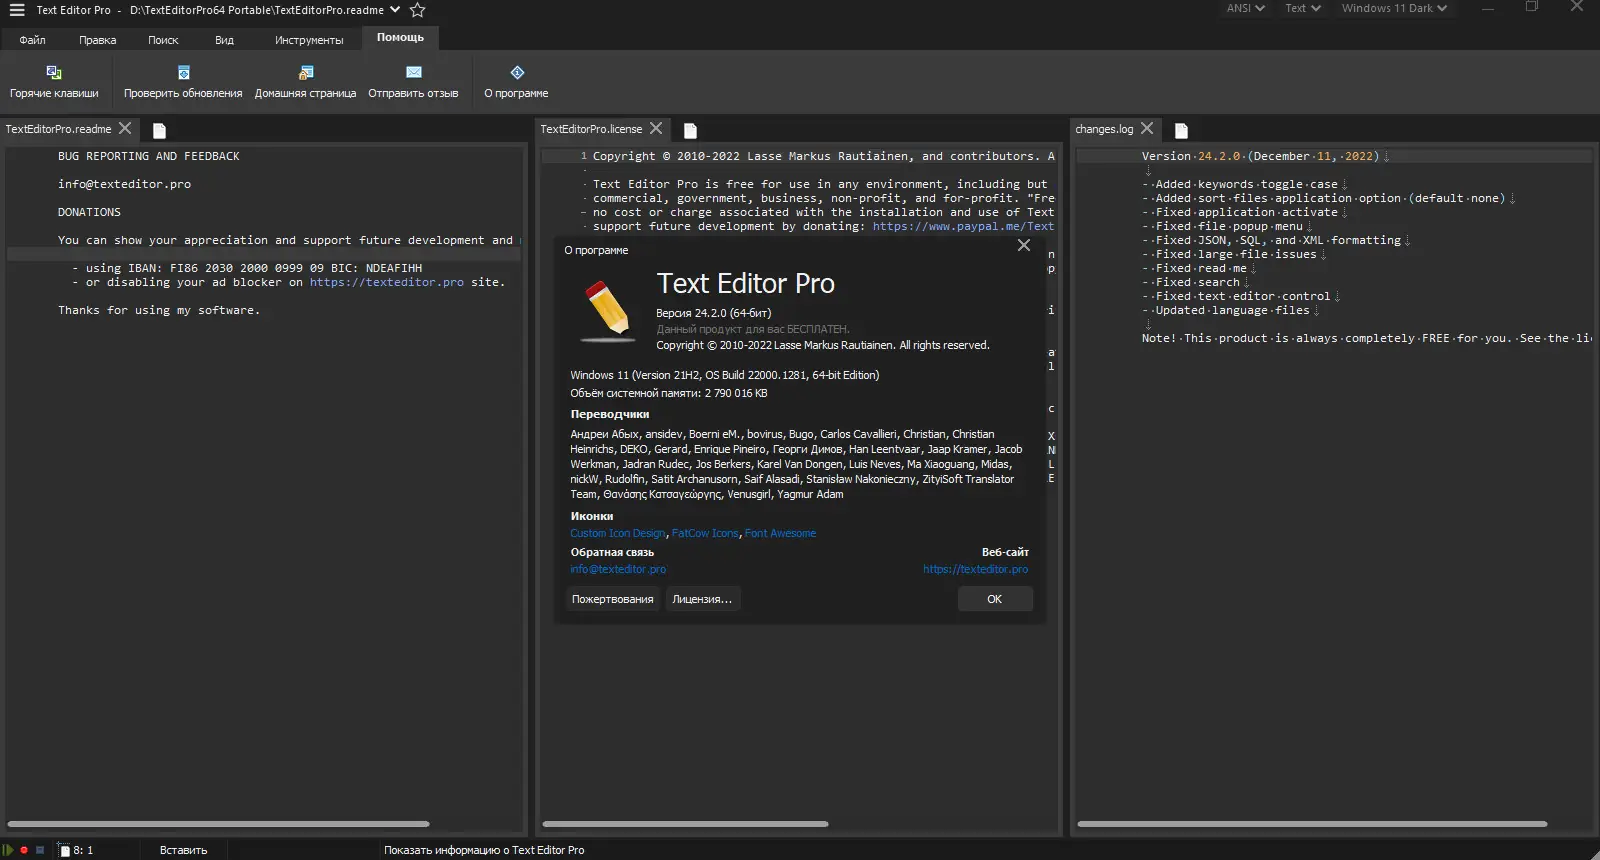
Task: Switch to the TextEditorPro.license document tab
Action: click(591, 129)
